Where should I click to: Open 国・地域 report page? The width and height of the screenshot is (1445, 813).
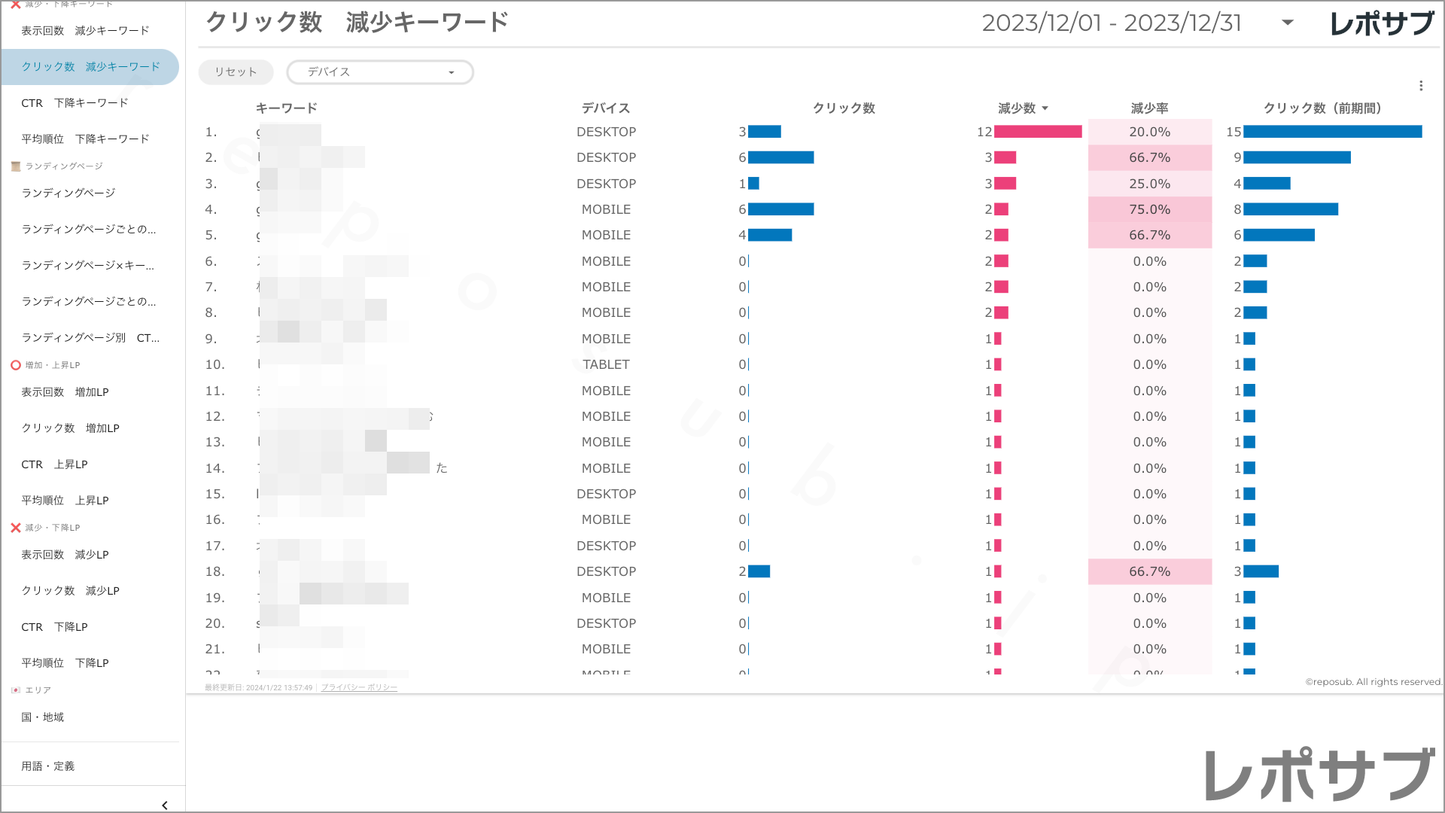coord(42,717)
